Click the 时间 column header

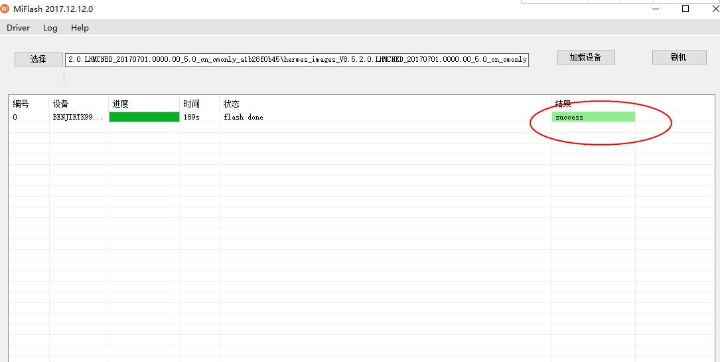pyautogui.click(x=191, y=104)
